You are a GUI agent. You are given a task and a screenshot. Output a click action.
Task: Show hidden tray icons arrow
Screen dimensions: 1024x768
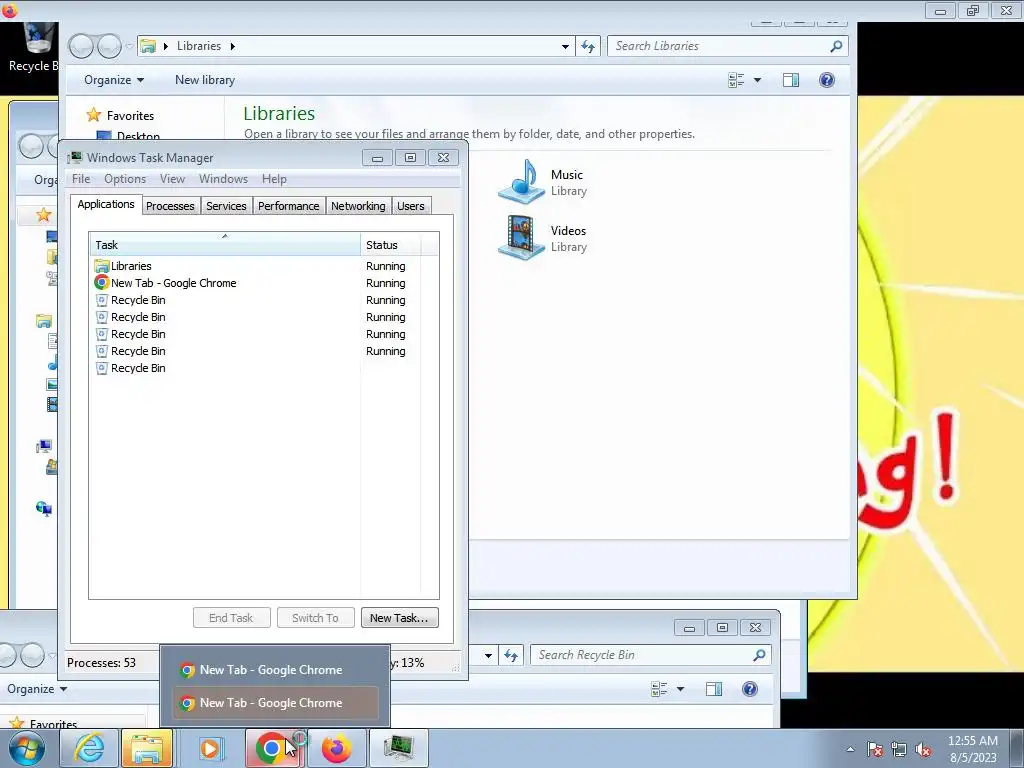coord(850,749)
